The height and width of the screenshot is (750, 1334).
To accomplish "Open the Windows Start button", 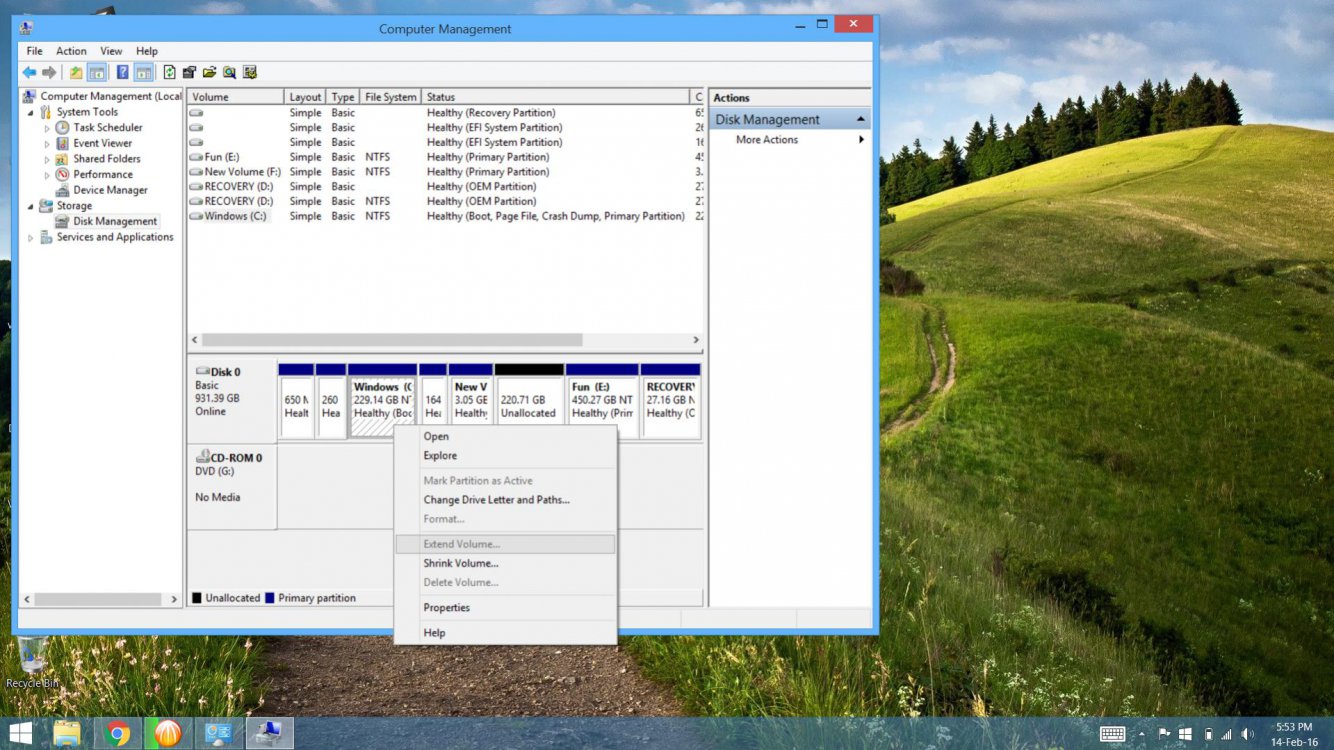I will click(x=20, y=734).
